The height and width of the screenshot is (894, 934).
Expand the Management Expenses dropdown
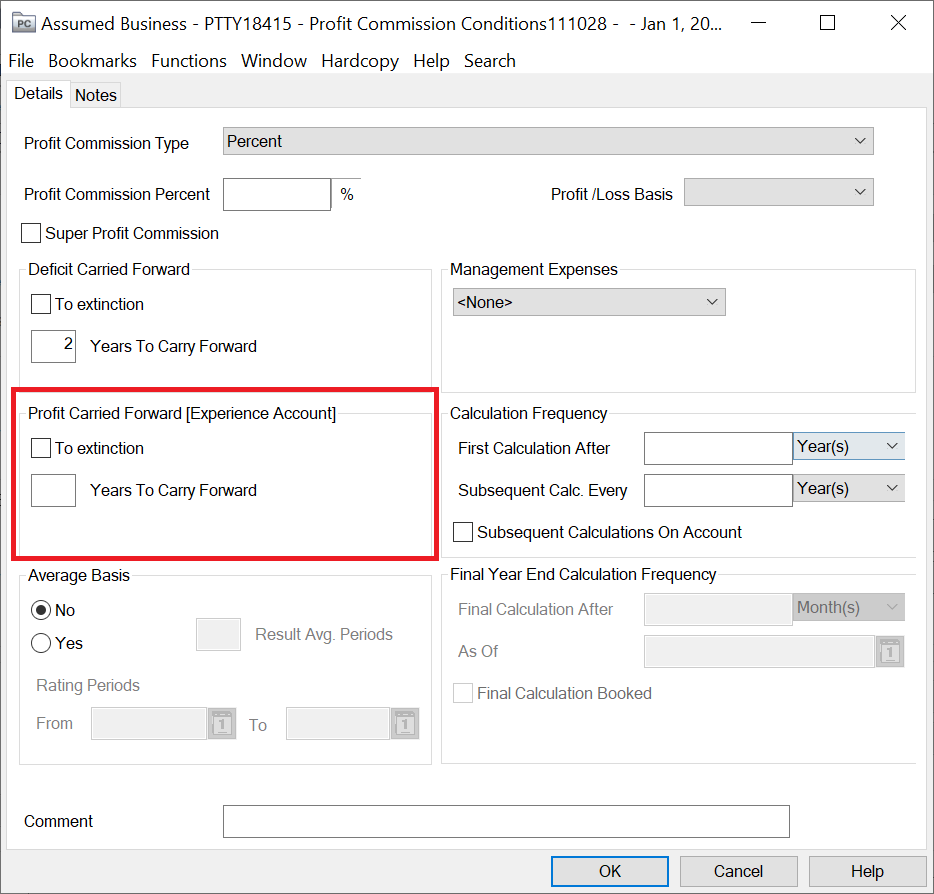[589, 302]
